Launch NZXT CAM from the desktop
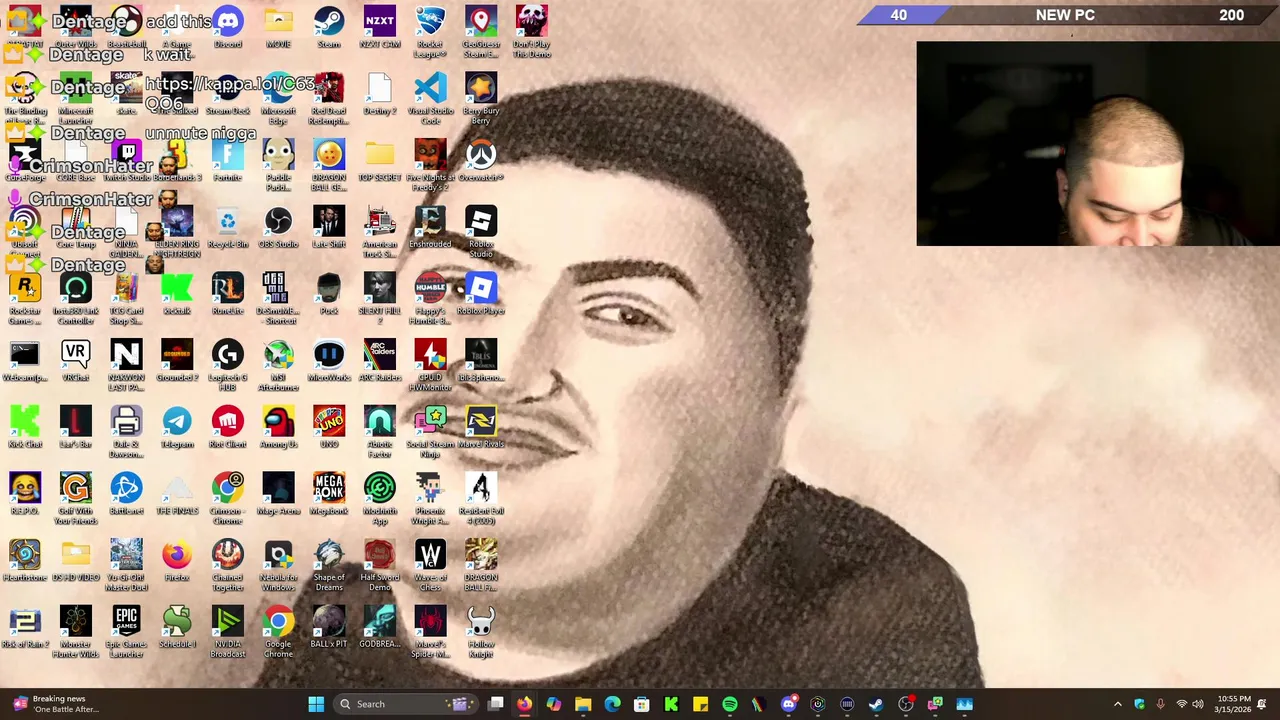1280x720 pixels. 379,27
